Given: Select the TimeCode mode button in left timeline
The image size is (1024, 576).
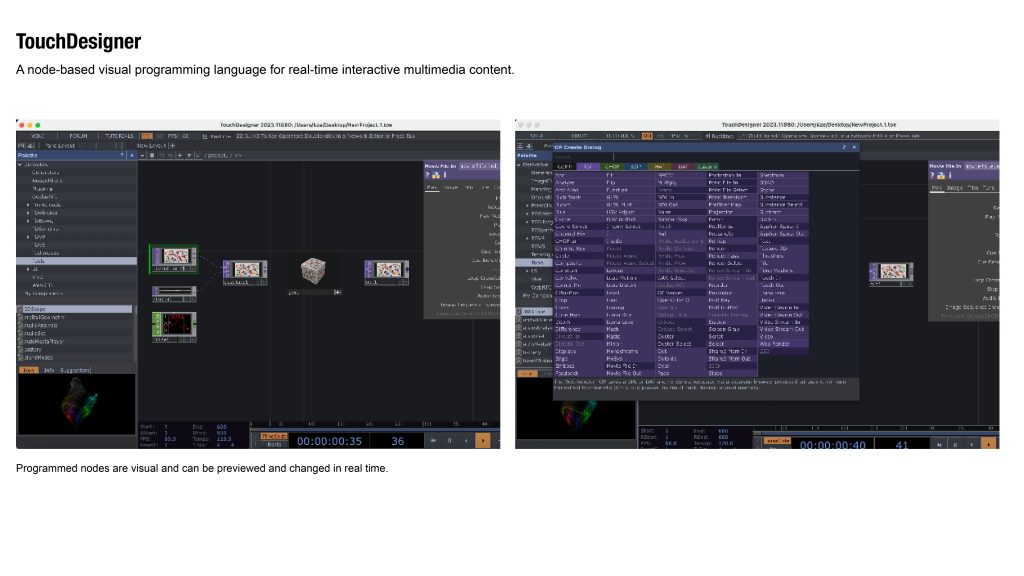Looking at the screenshot, I should point(274,436).
